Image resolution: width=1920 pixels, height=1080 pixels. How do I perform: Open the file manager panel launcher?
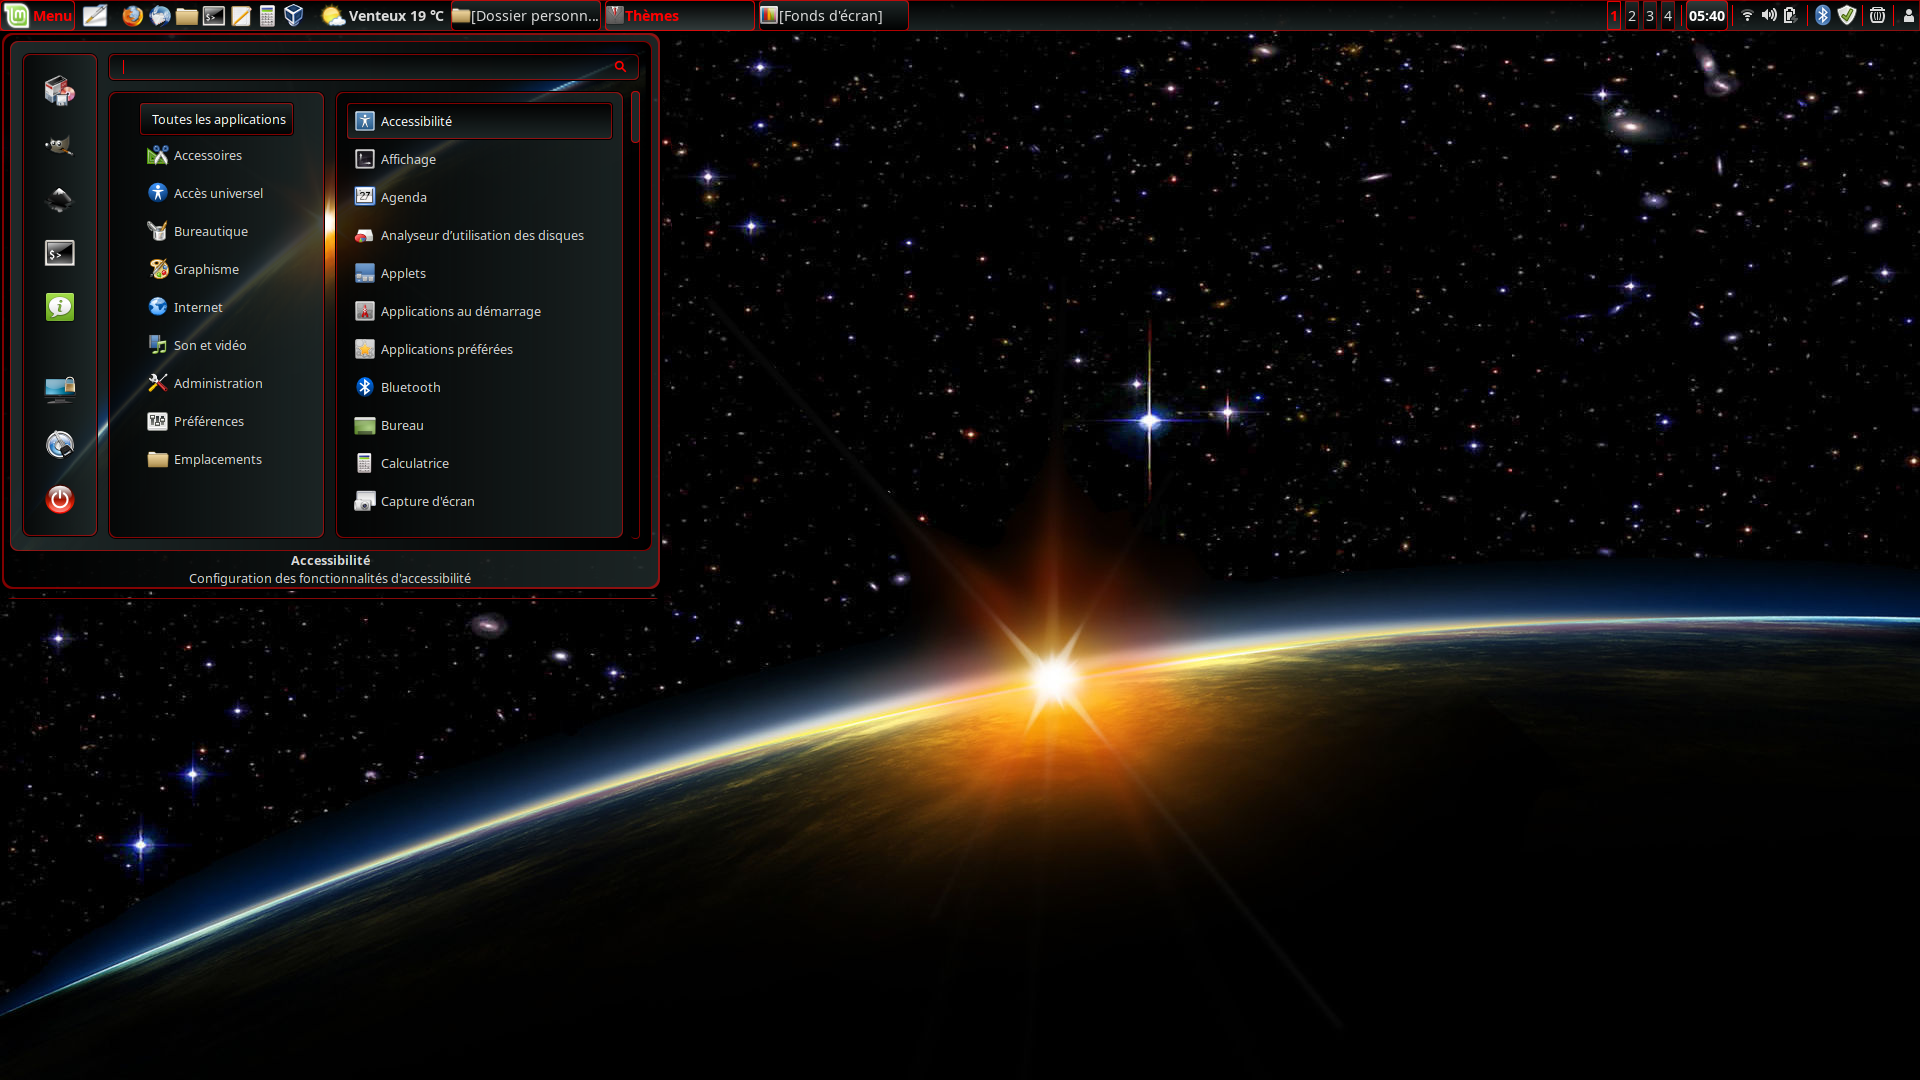coord(187,15)
